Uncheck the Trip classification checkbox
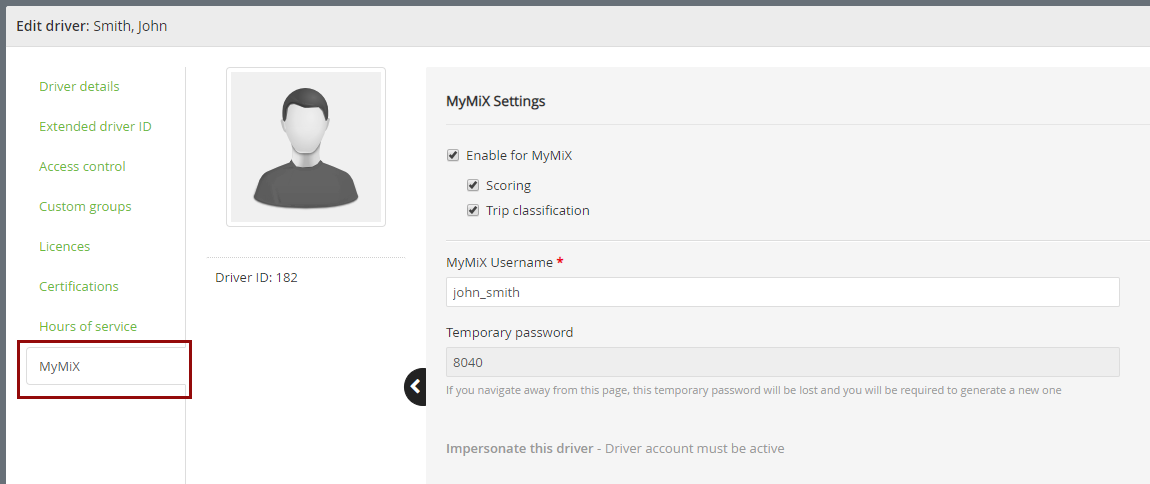Viewport: 1150px width, 484px height. tap(472, 210)
